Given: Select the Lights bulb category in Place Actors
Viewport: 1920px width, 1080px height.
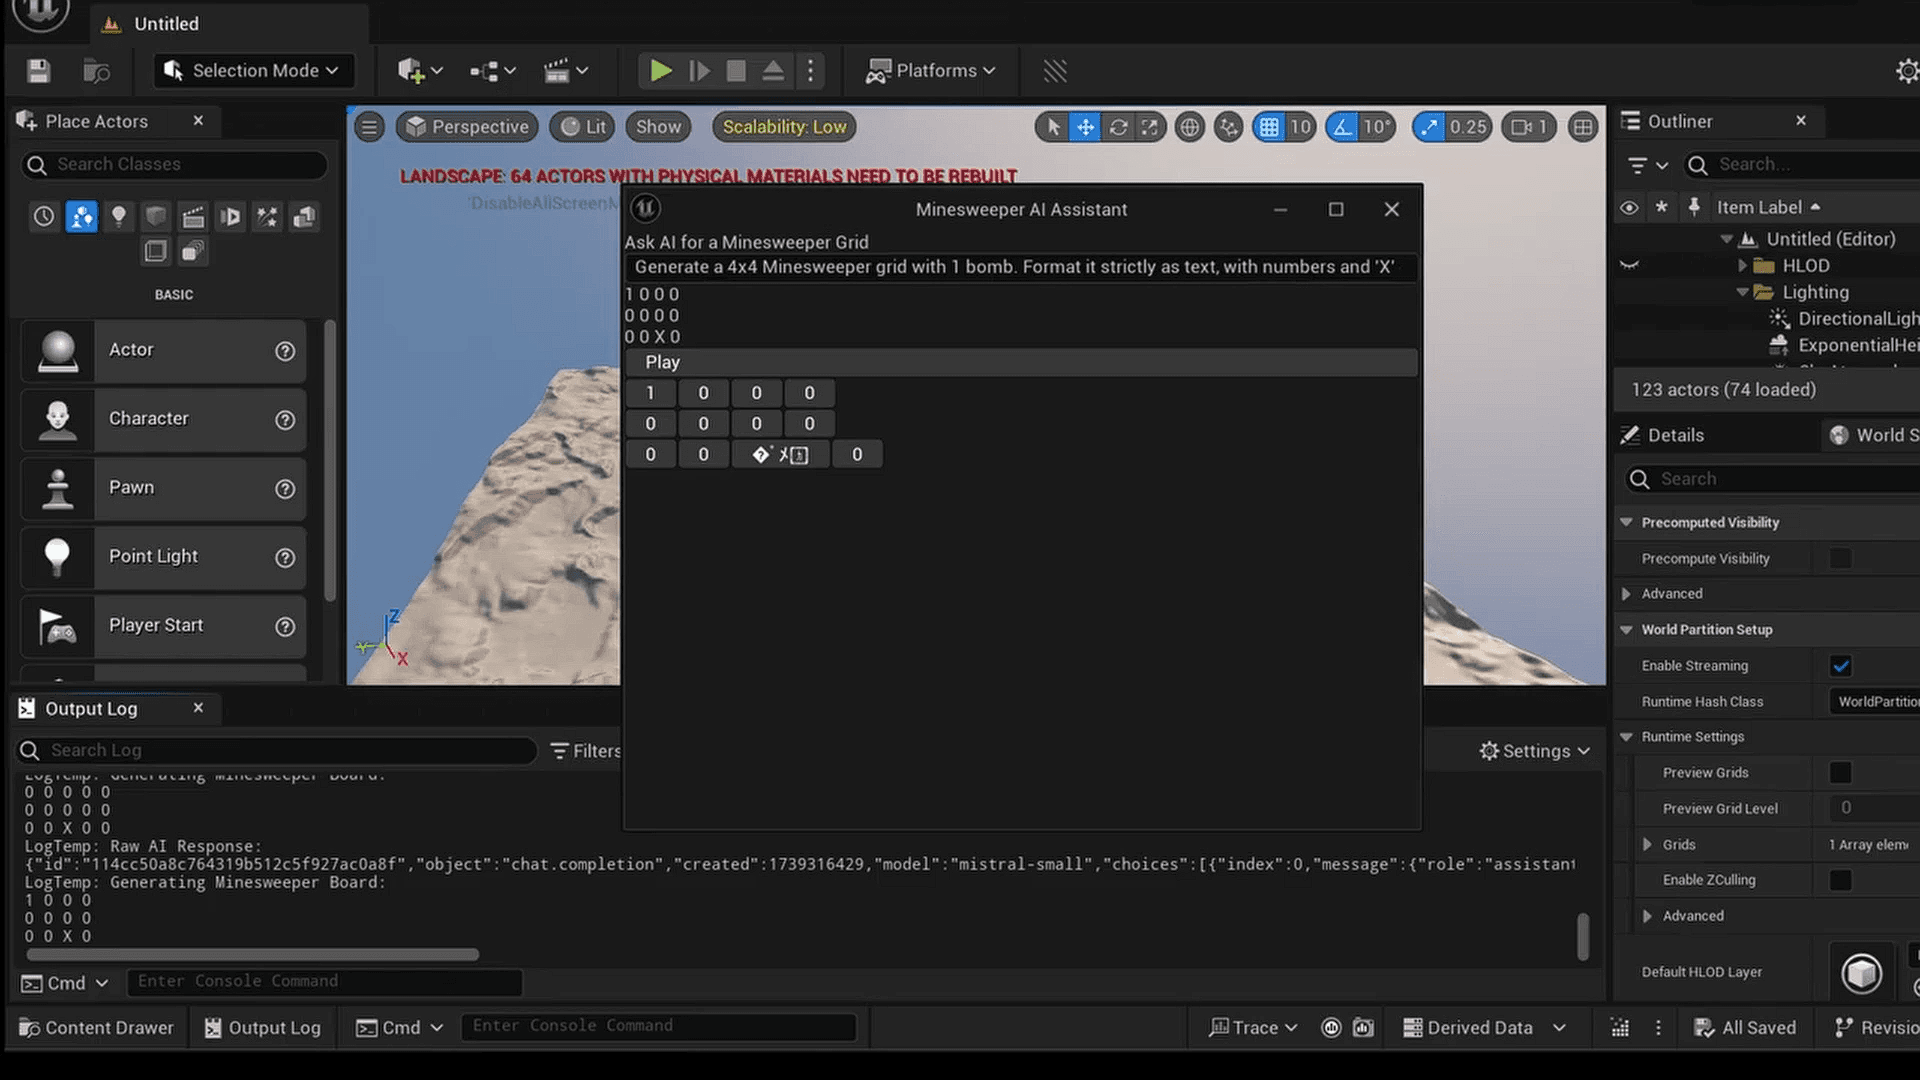Looking at the screenshot, I should pyautogui.click(x=118, y=216).
